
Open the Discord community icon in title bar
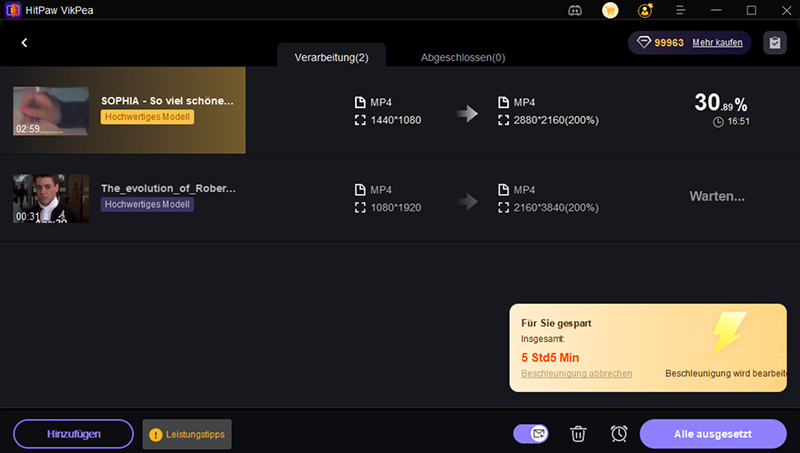point(575,10)
